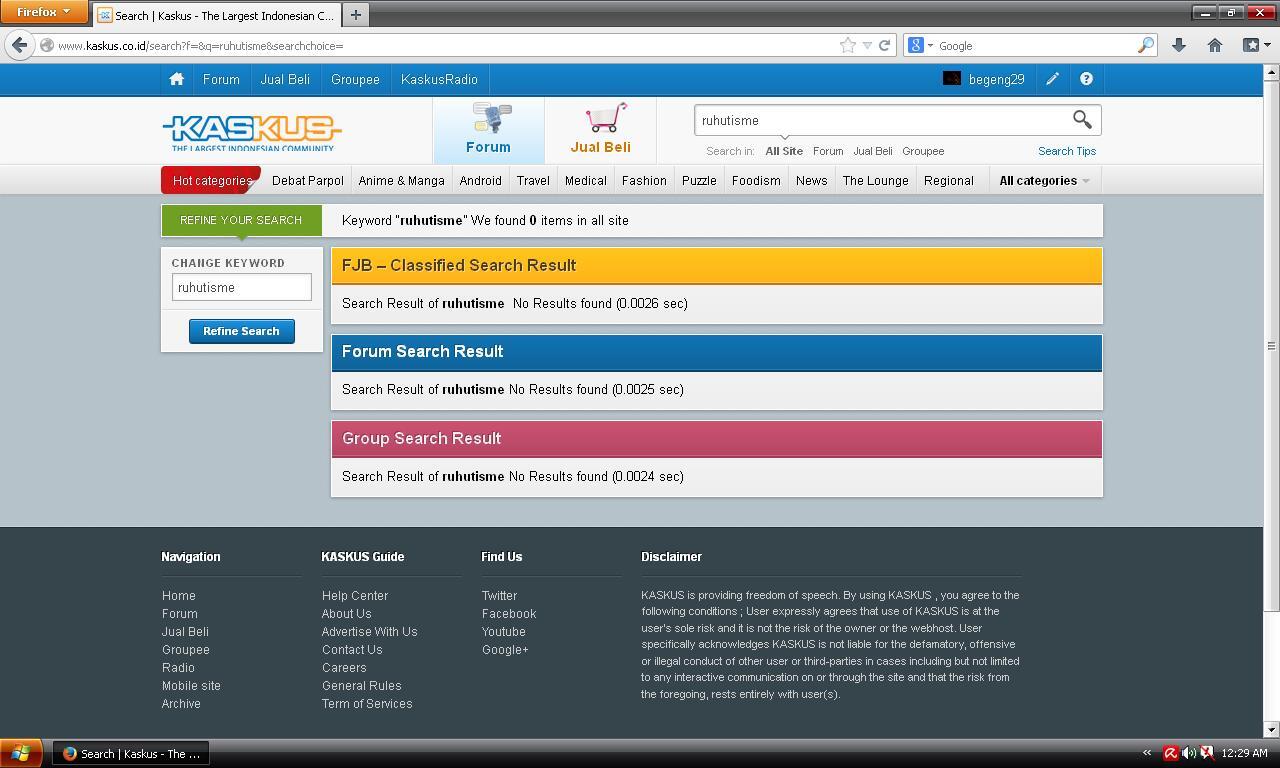Click the Refine Search button

[x=241, y=331]
